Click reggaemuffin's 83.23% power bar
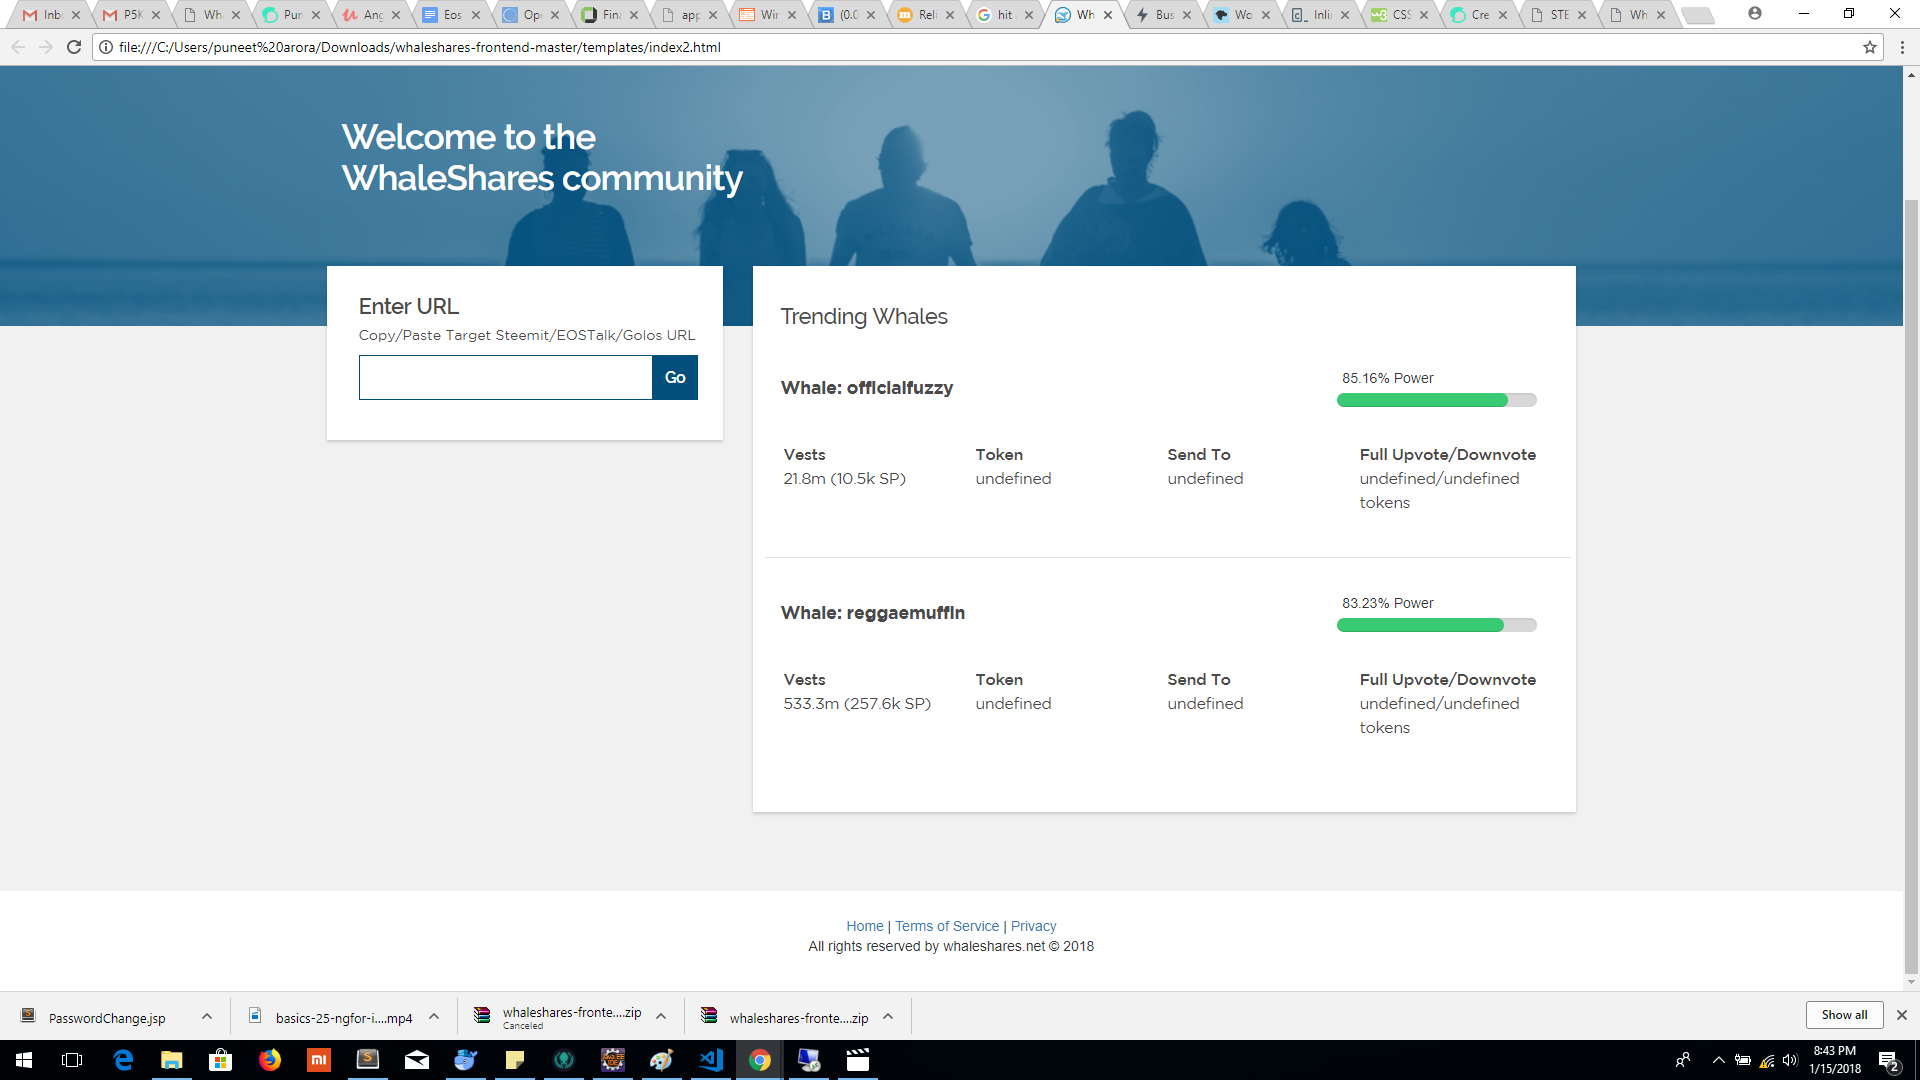The width and height of the screenshot is (1920, 1080). pyautogui.click(x=1436, y=625)
